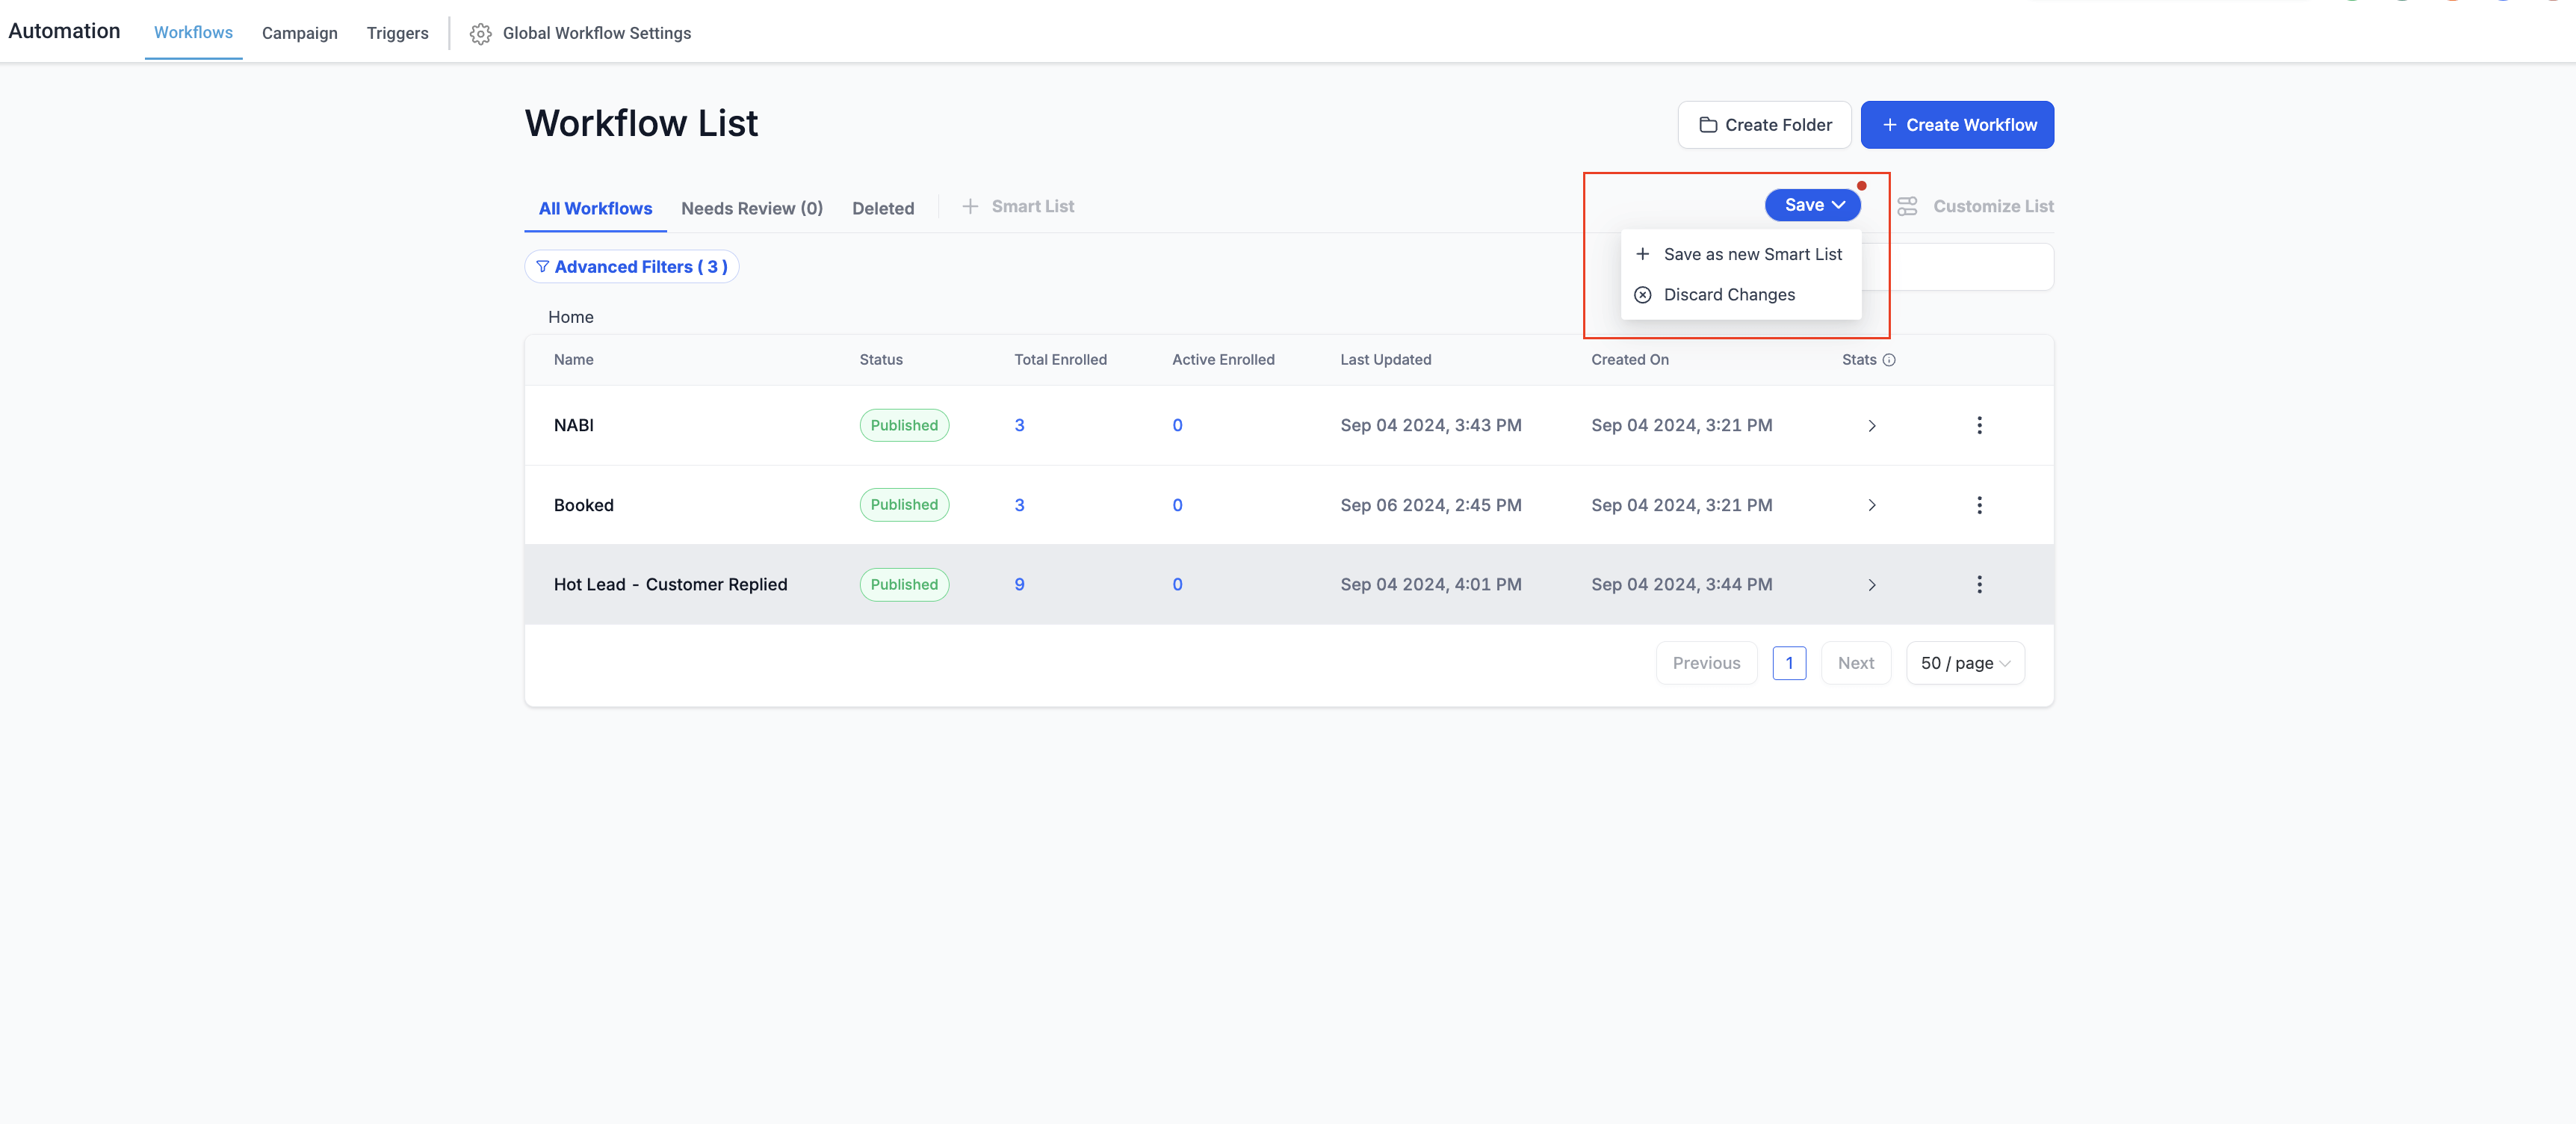Switch to the Deleted tab
This screenshot has width=2576, height=1124.
(883, 208)
